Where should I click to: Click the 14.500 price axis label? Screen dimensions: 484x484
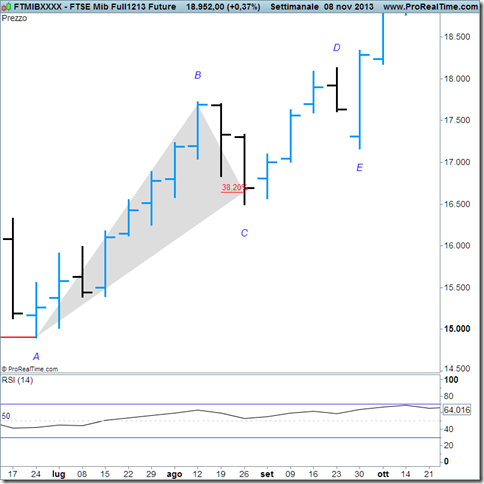pyautogui.click(x=457, y=368)
